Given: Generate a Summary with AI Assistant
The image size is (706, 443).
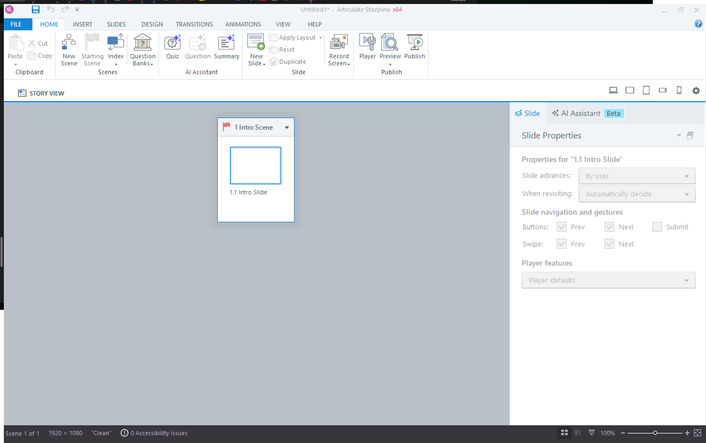Looking at the screenshot, I should click(226, 46).
